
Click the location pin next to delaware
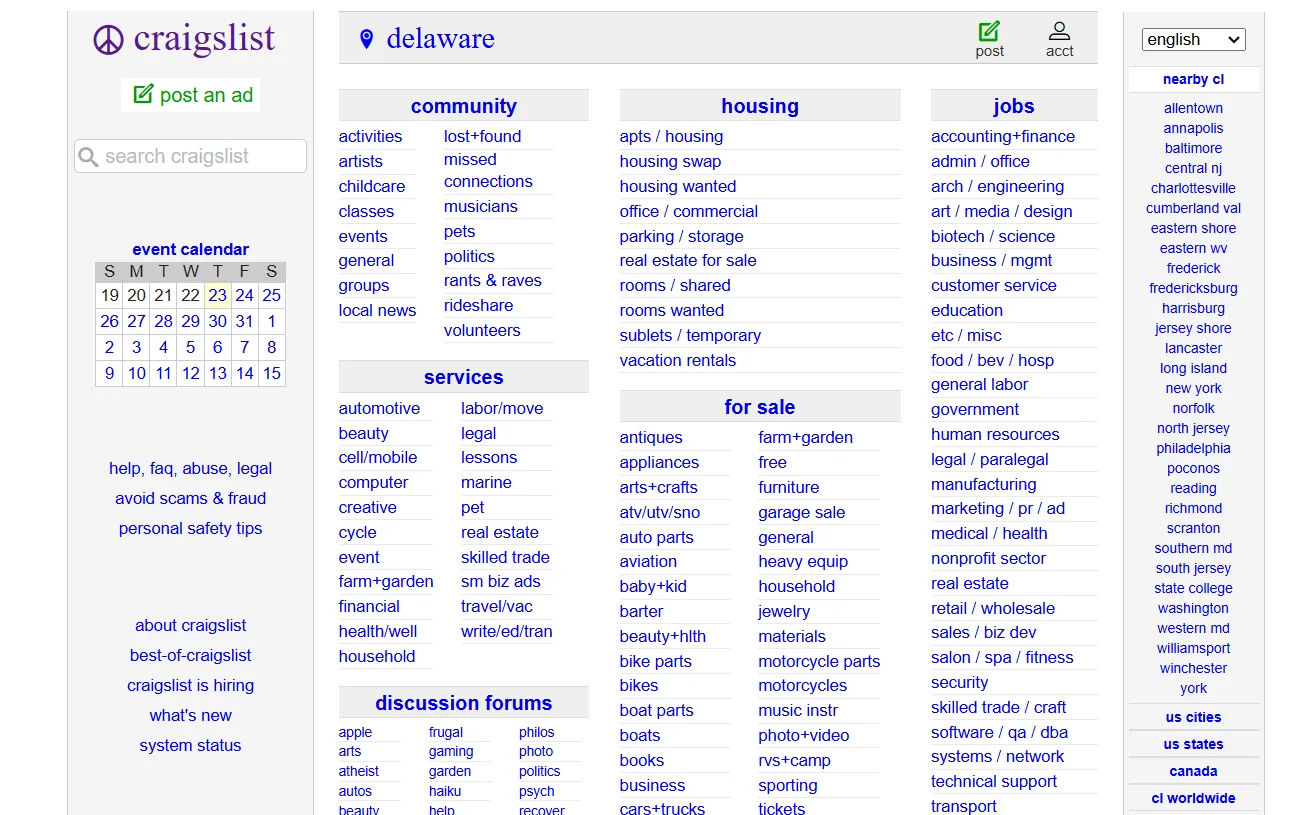tap(366, 39)
